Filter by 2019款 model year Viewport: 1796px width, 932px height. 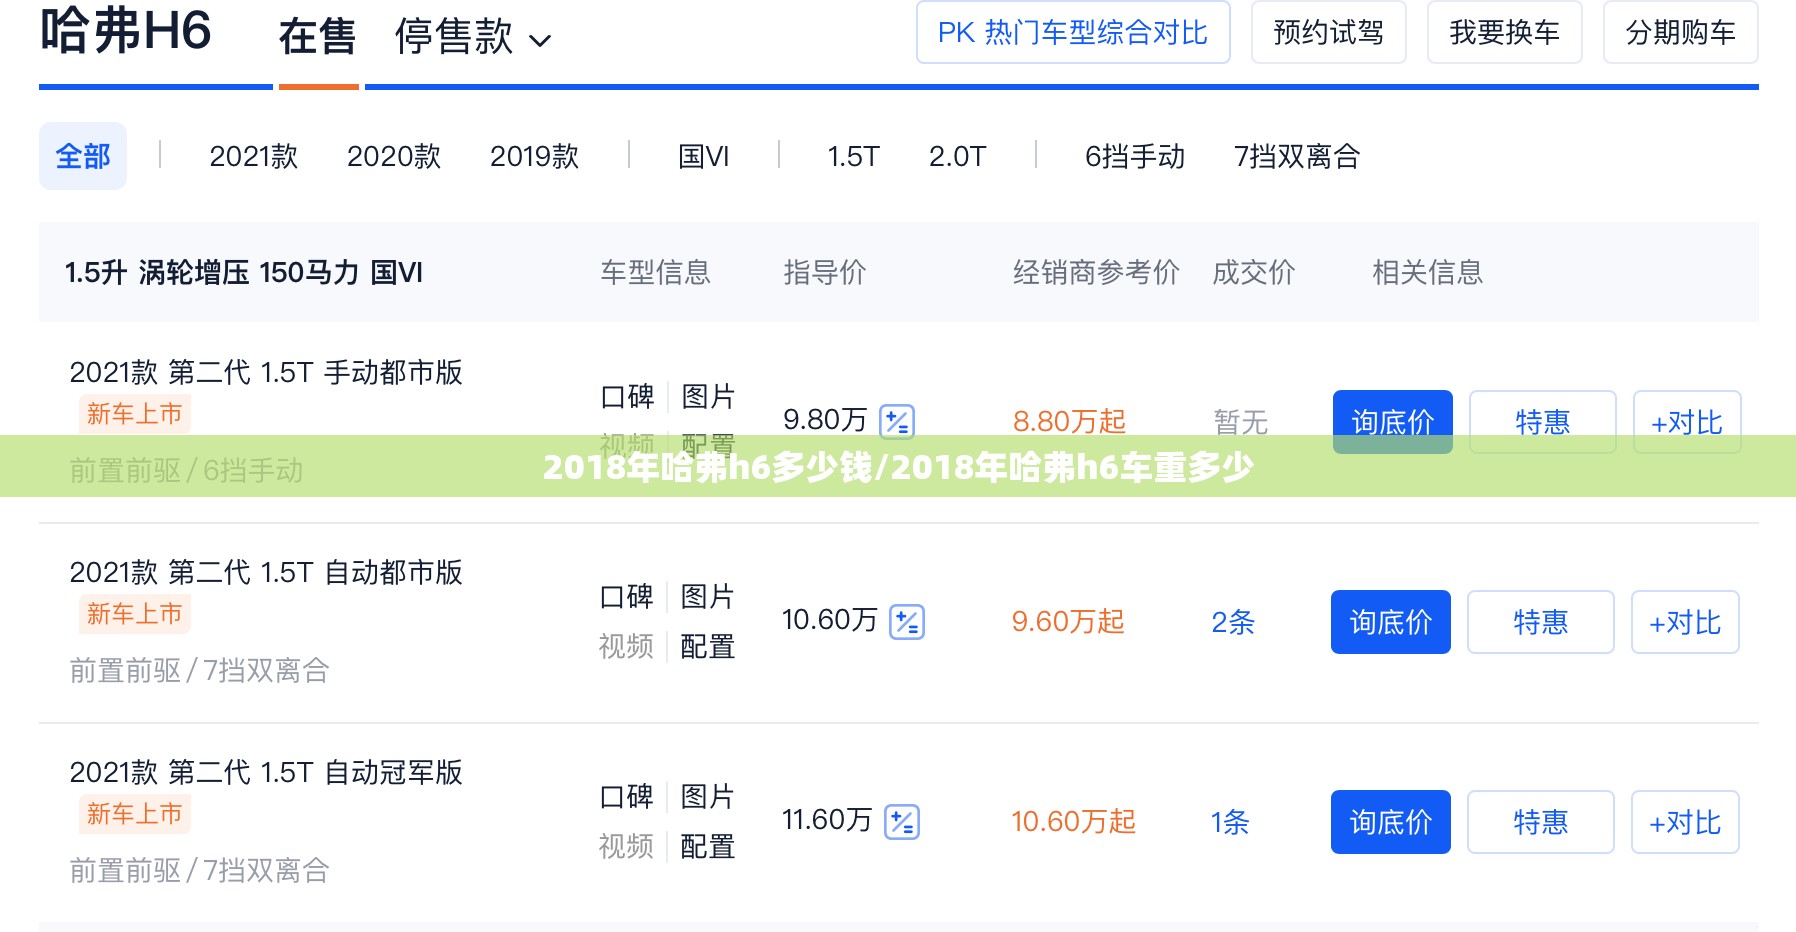pos(535,156)
